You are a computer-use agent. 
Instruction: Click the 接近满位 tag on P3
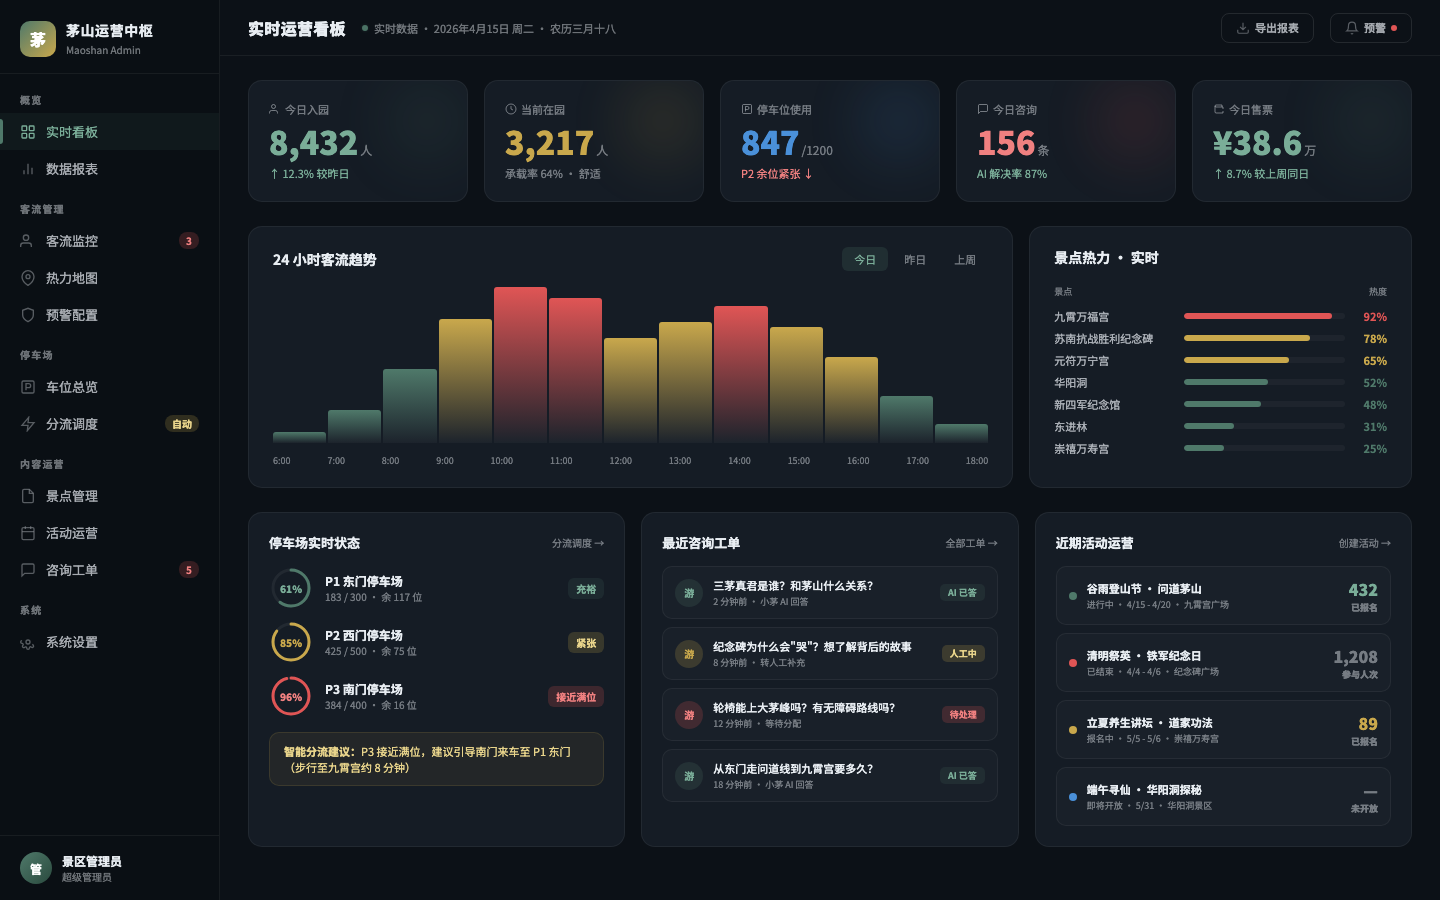(576, 697)
